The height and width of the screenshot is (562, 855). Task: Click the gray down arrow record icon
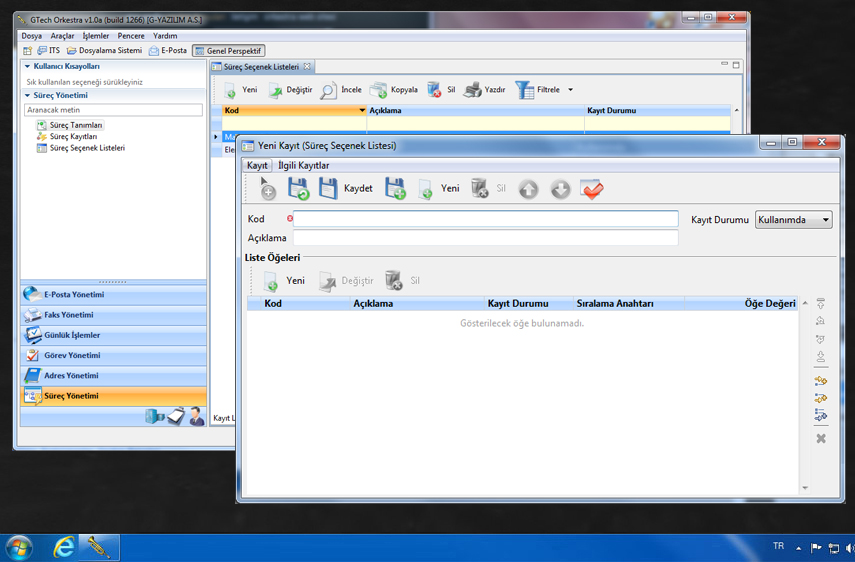pos(560,189)
